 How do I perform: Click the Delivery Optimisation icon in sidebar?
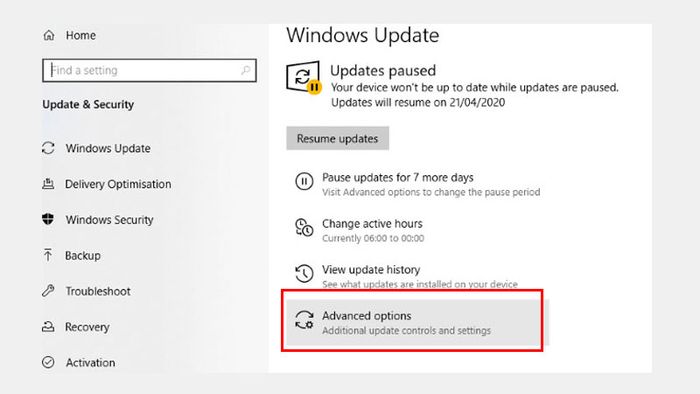[x=48, y=184]
